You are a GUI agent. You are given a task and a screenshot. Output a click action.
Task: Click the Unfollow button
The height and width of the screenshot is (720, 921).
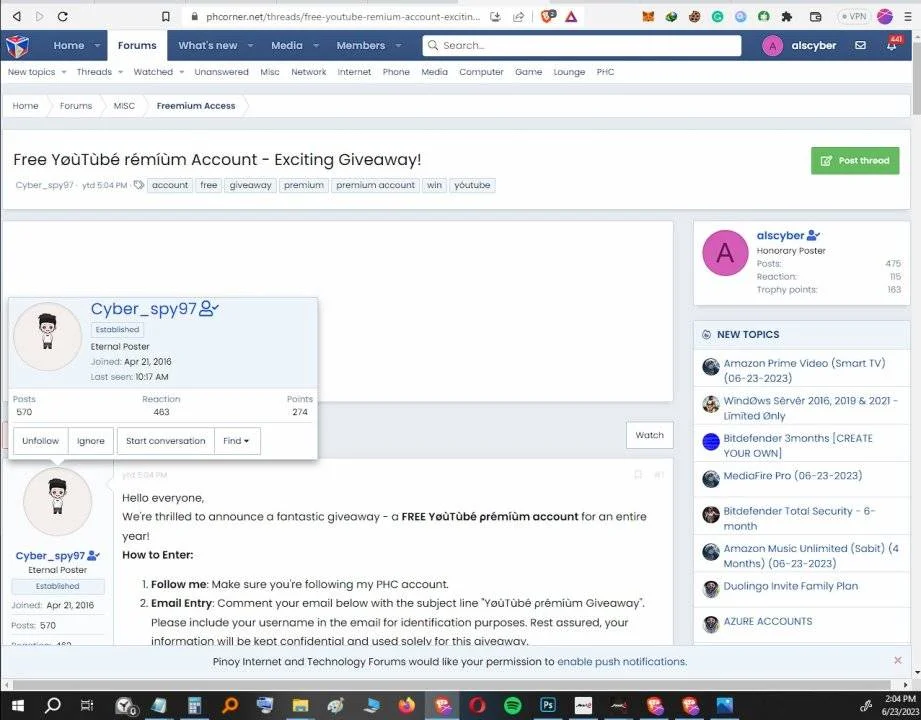[x=41, y=440]
